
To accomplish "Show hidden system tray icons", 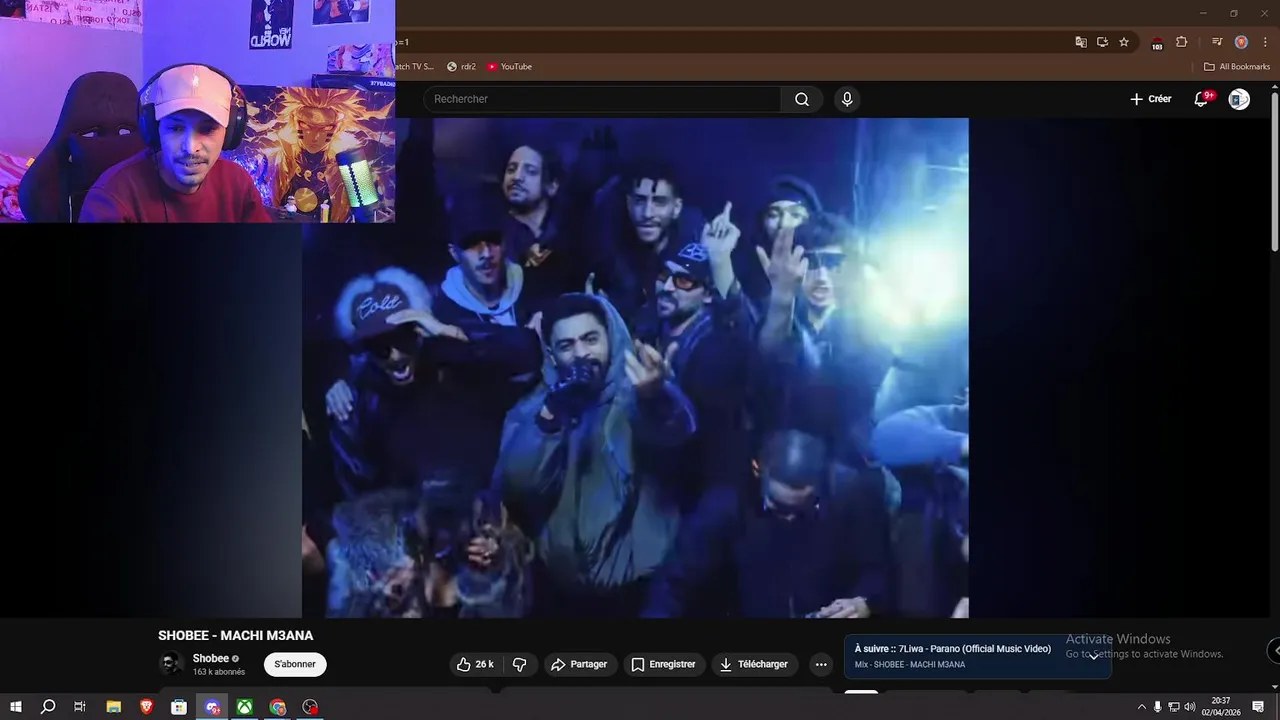I will click(x=1142, y=707).
